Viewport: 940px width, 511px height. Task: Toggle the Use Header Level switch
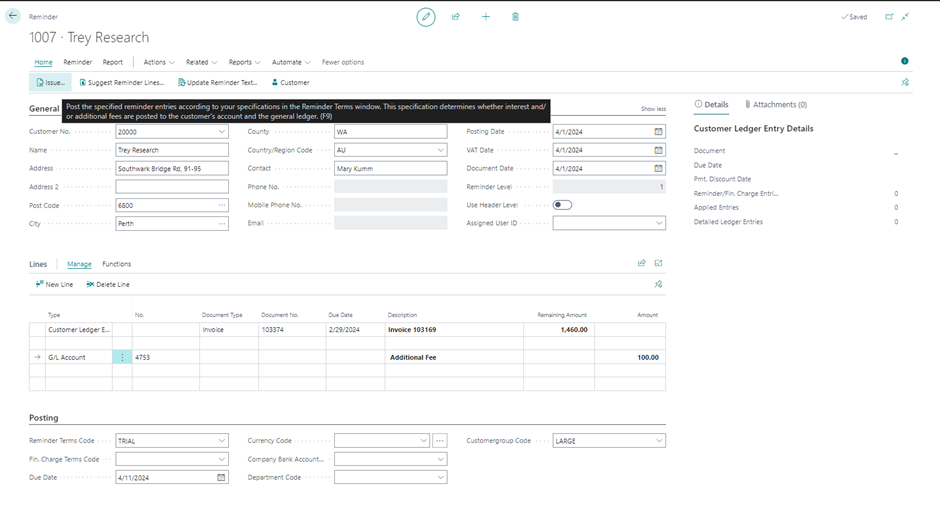[562, 205]
